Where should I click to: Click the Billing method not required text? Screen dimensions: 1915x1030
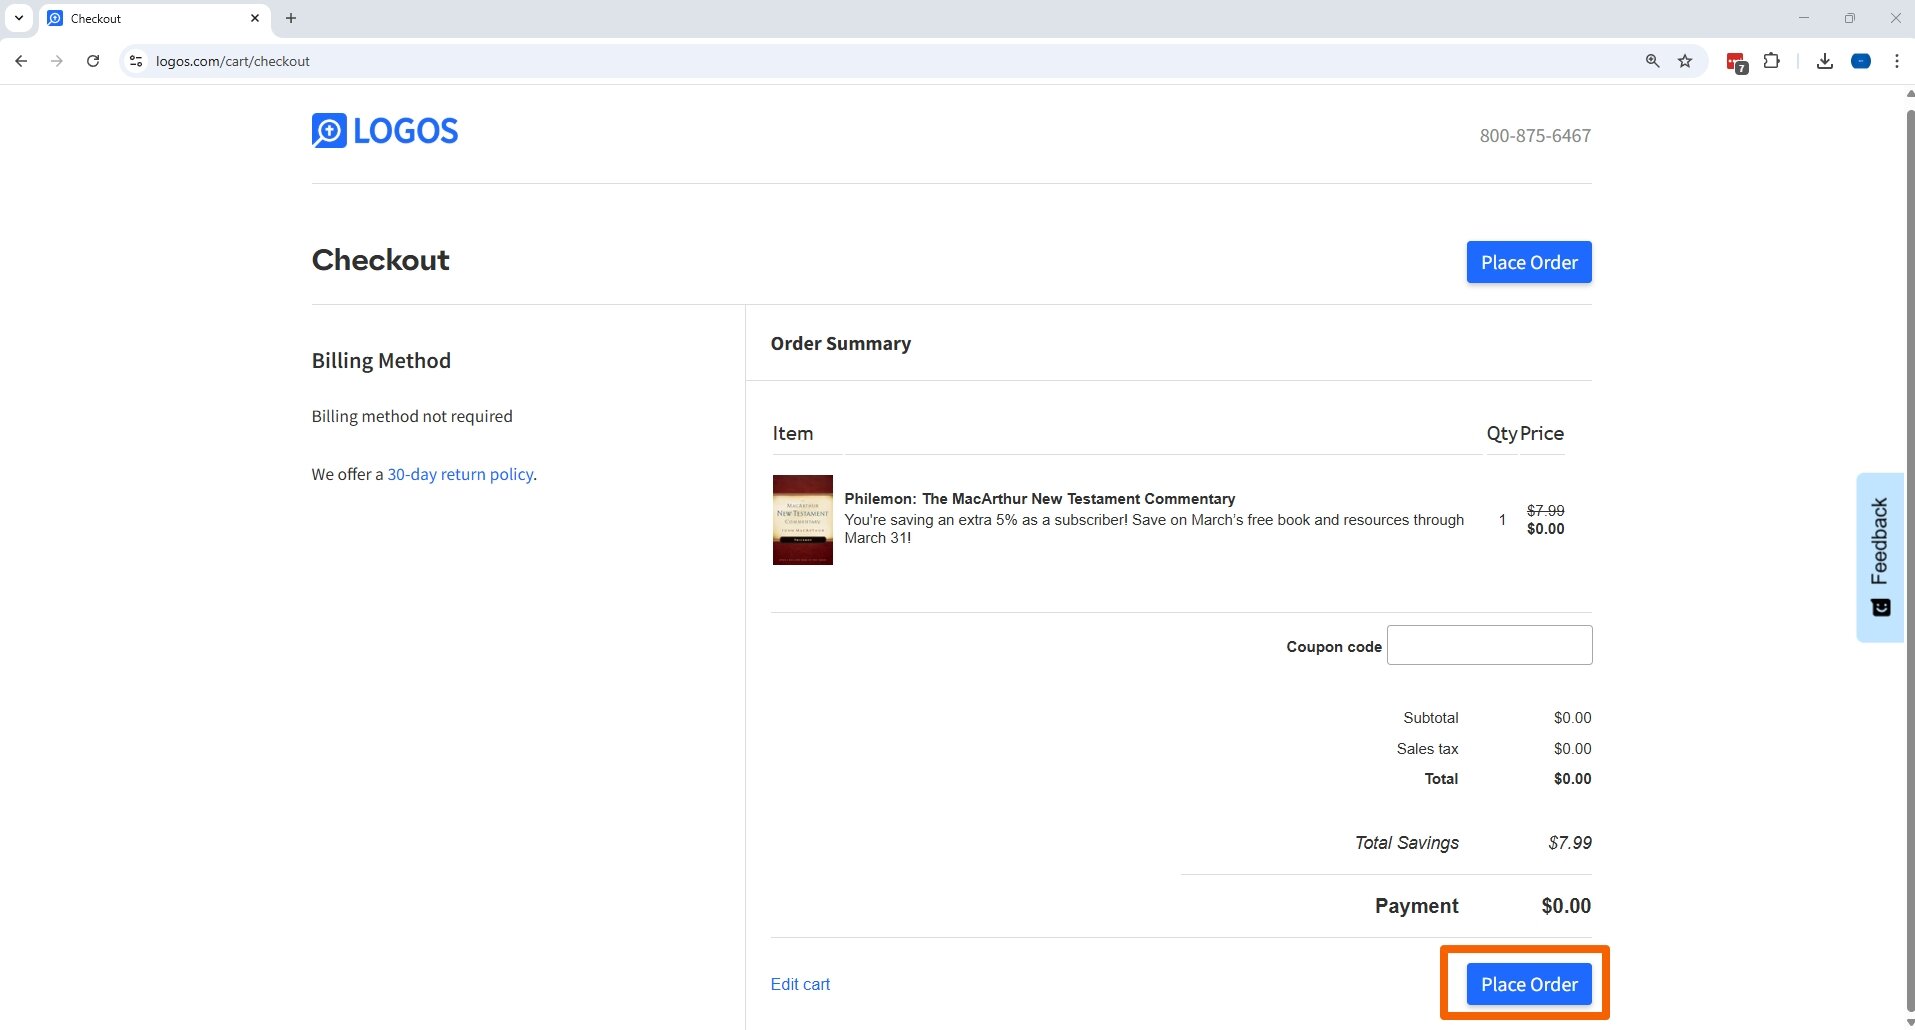click(412, 416)
